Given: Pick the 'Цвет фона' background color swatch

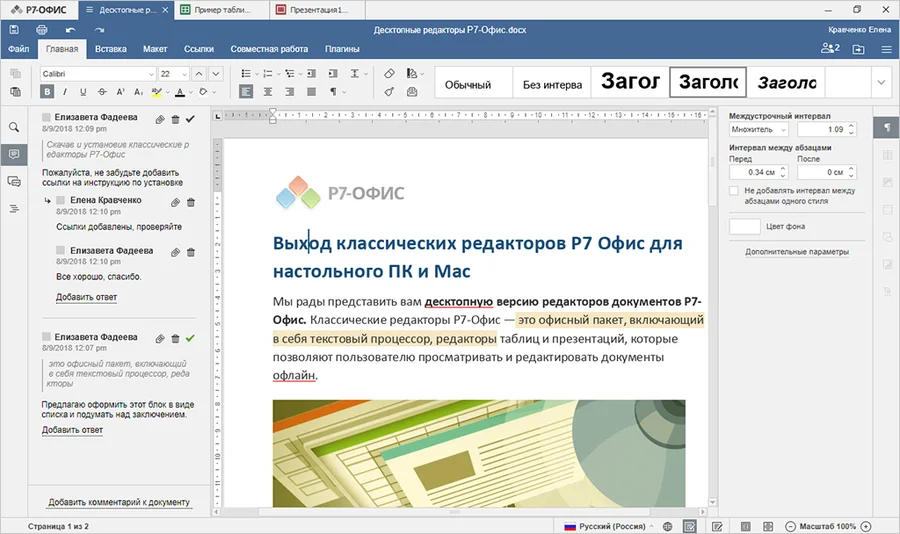Looking at the screenshot, I should 745,226.
